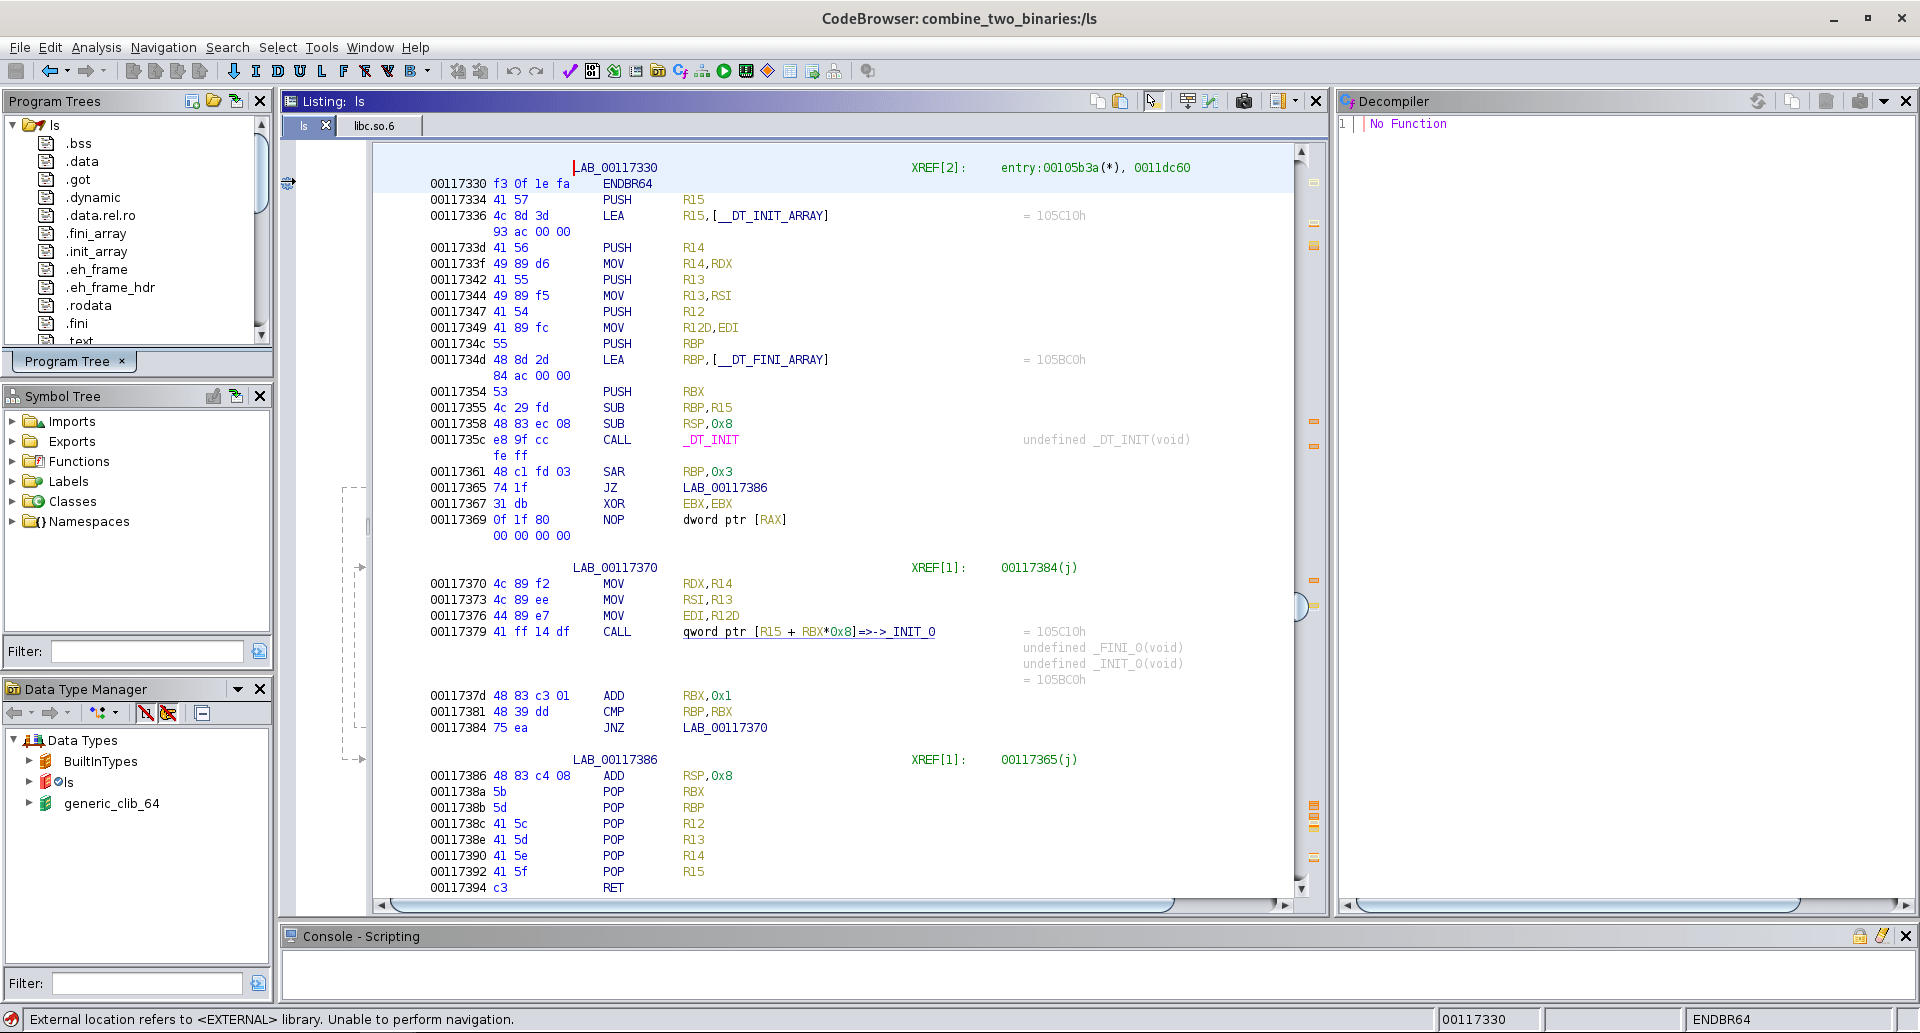Image resolution: width=1920 pixels, height=1033 pixels.
Task: Open the Memory Map chip icon
Action: tap(745, 71)
